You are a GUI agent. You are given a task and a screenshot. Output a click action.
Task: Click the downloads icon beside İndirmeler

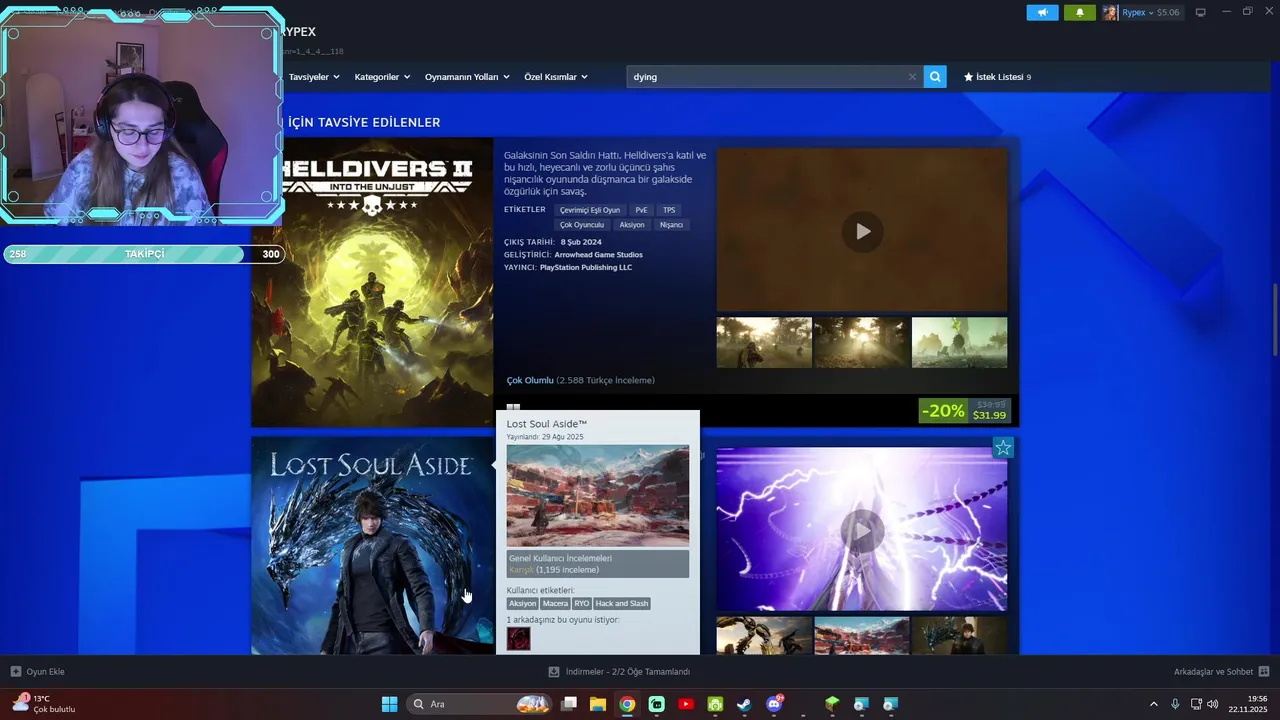pos(553,672)
